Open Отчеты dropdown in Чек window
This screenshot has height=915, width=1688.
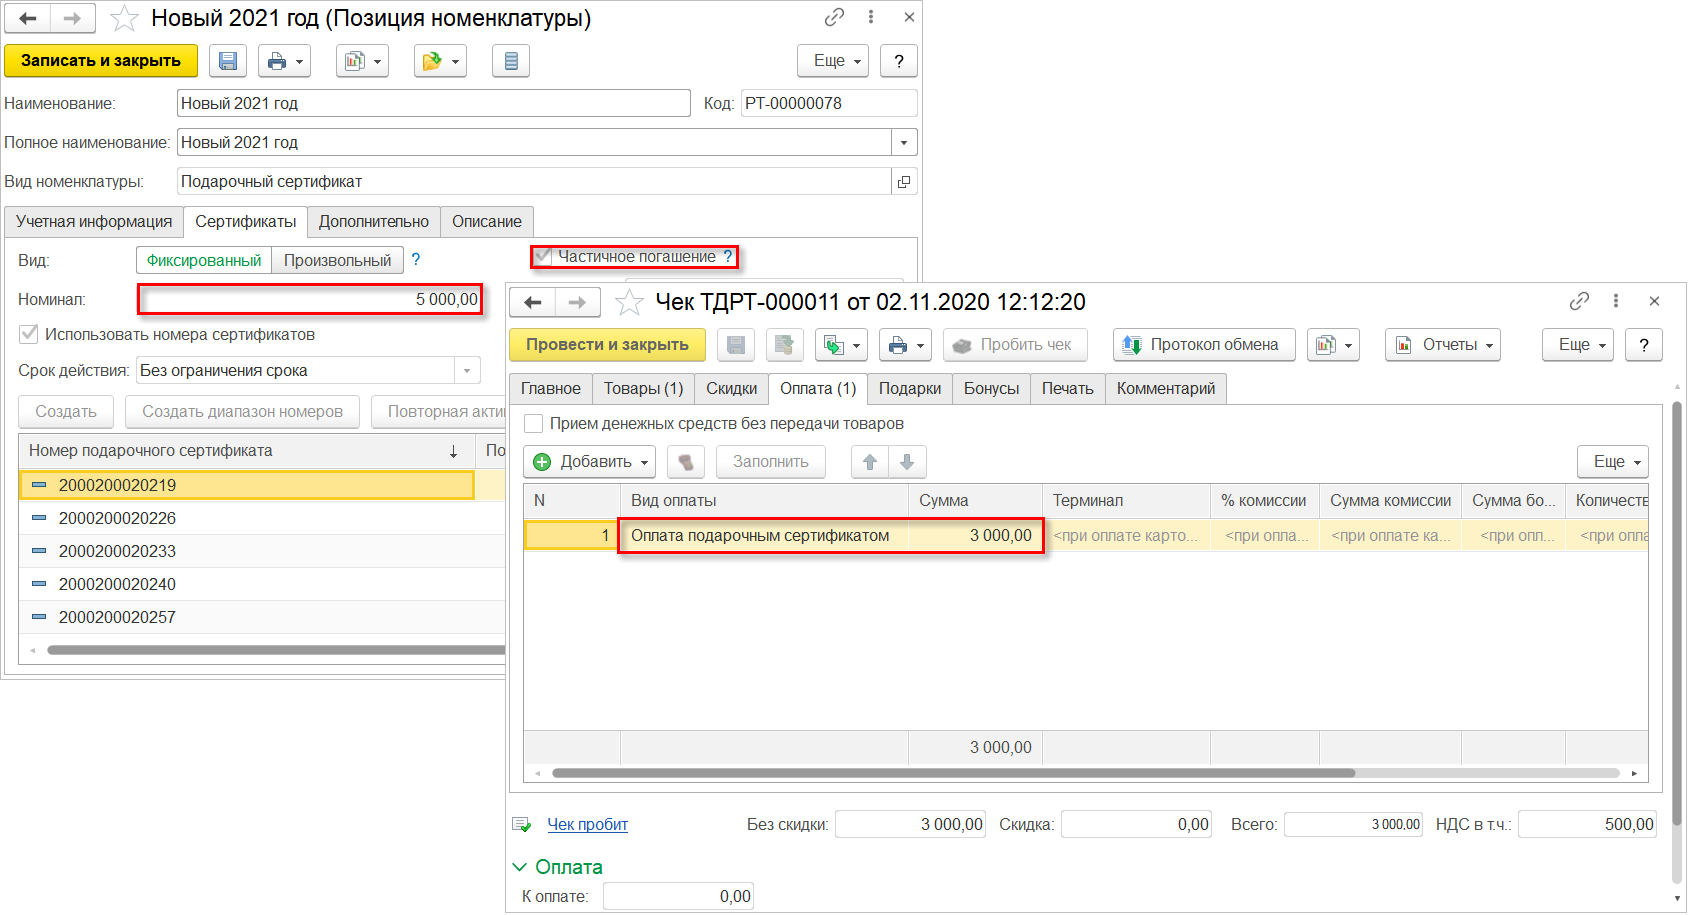coord(1443,345)
